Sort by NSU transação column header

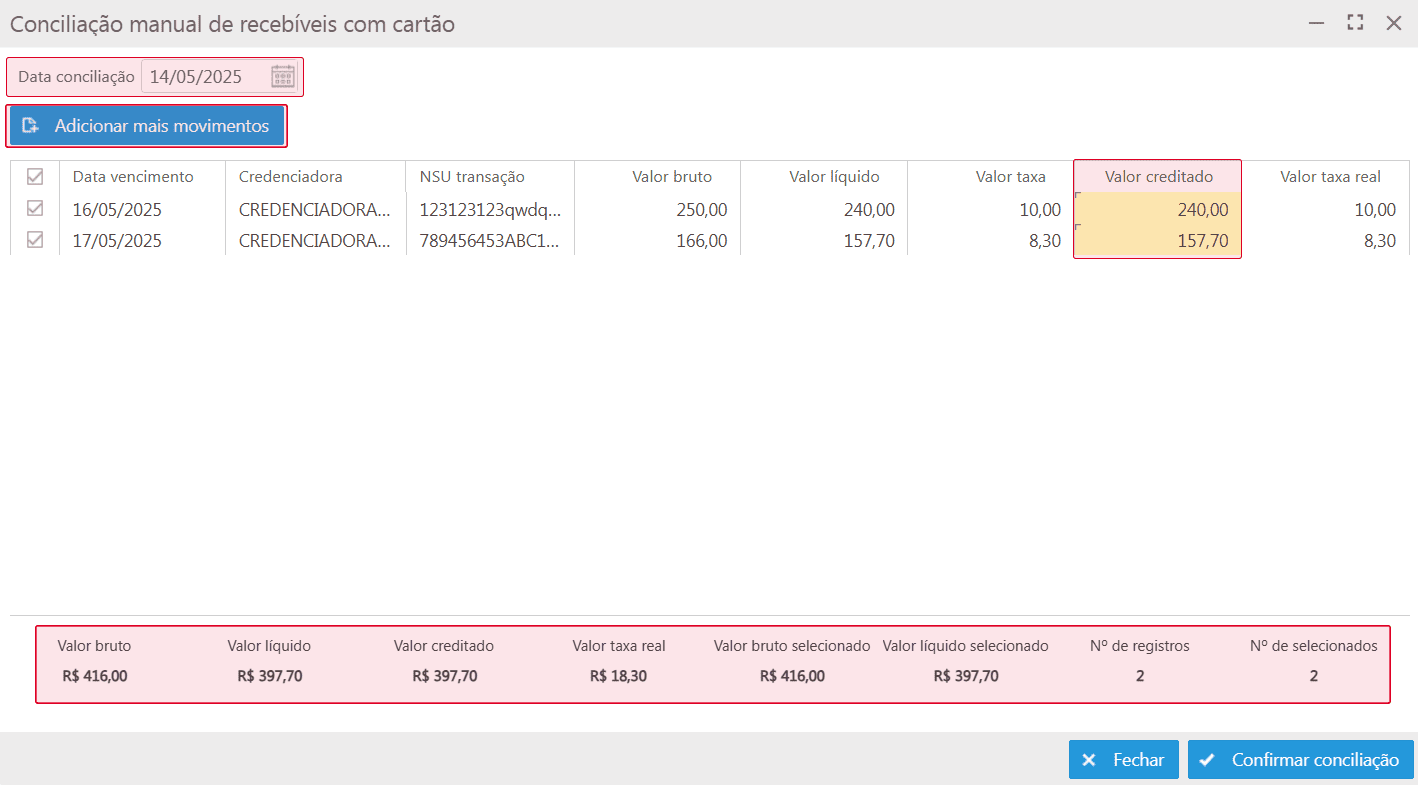click(472, 177)
